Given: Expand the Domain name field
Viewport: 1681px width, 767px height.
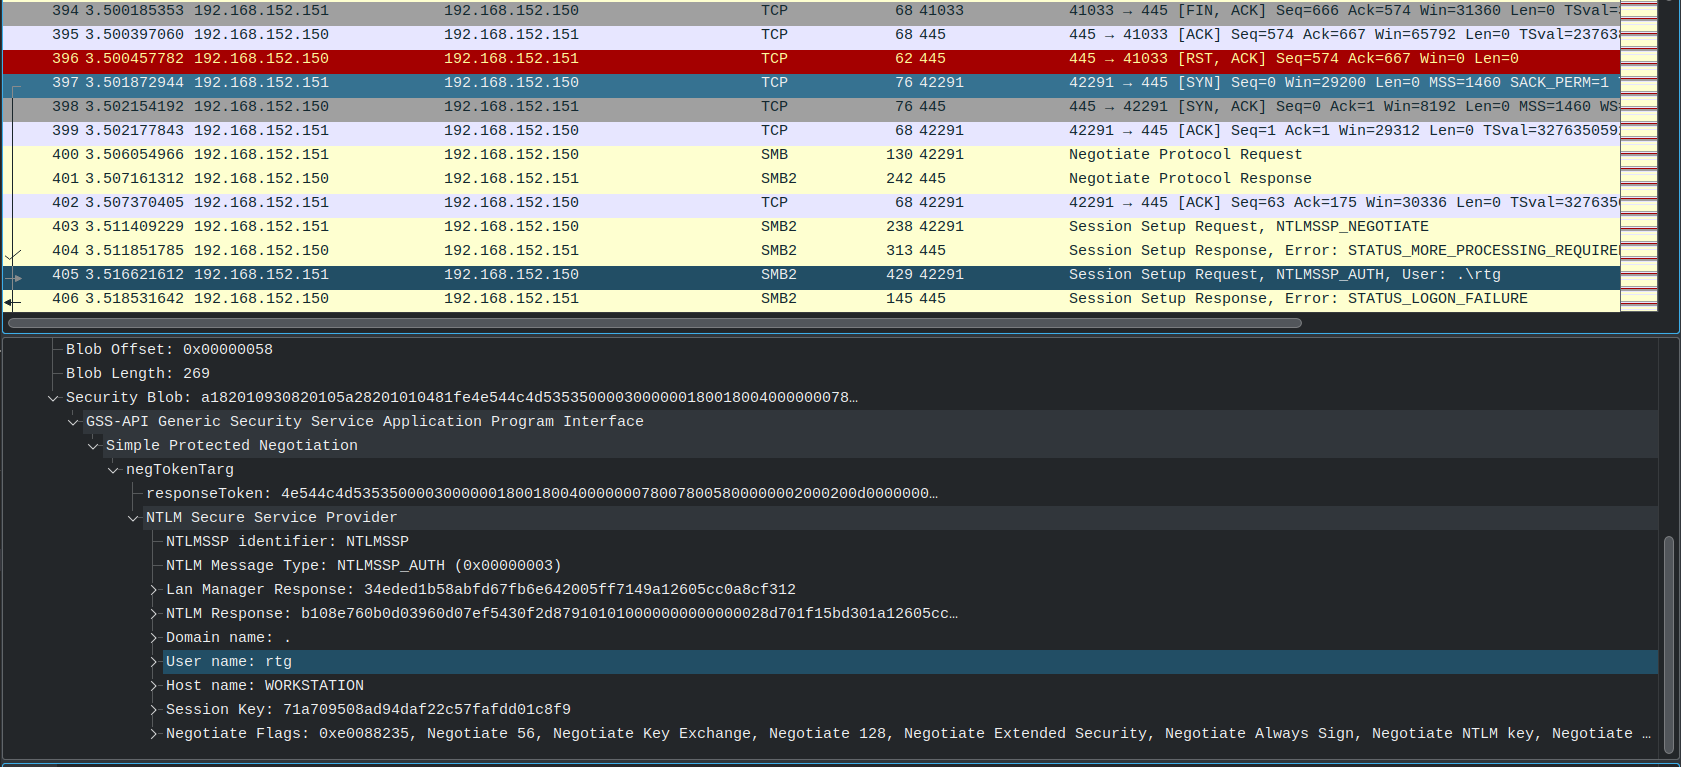Looking at the screenshot, I should 154,638.
